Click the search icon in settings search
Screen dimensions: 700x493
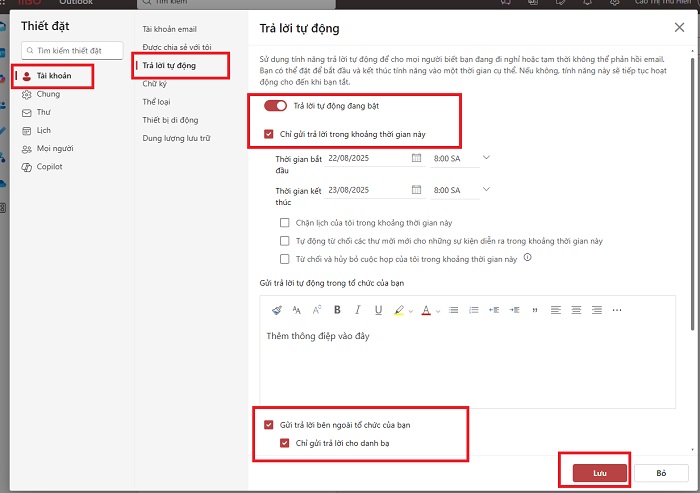[x=30, y=50]
